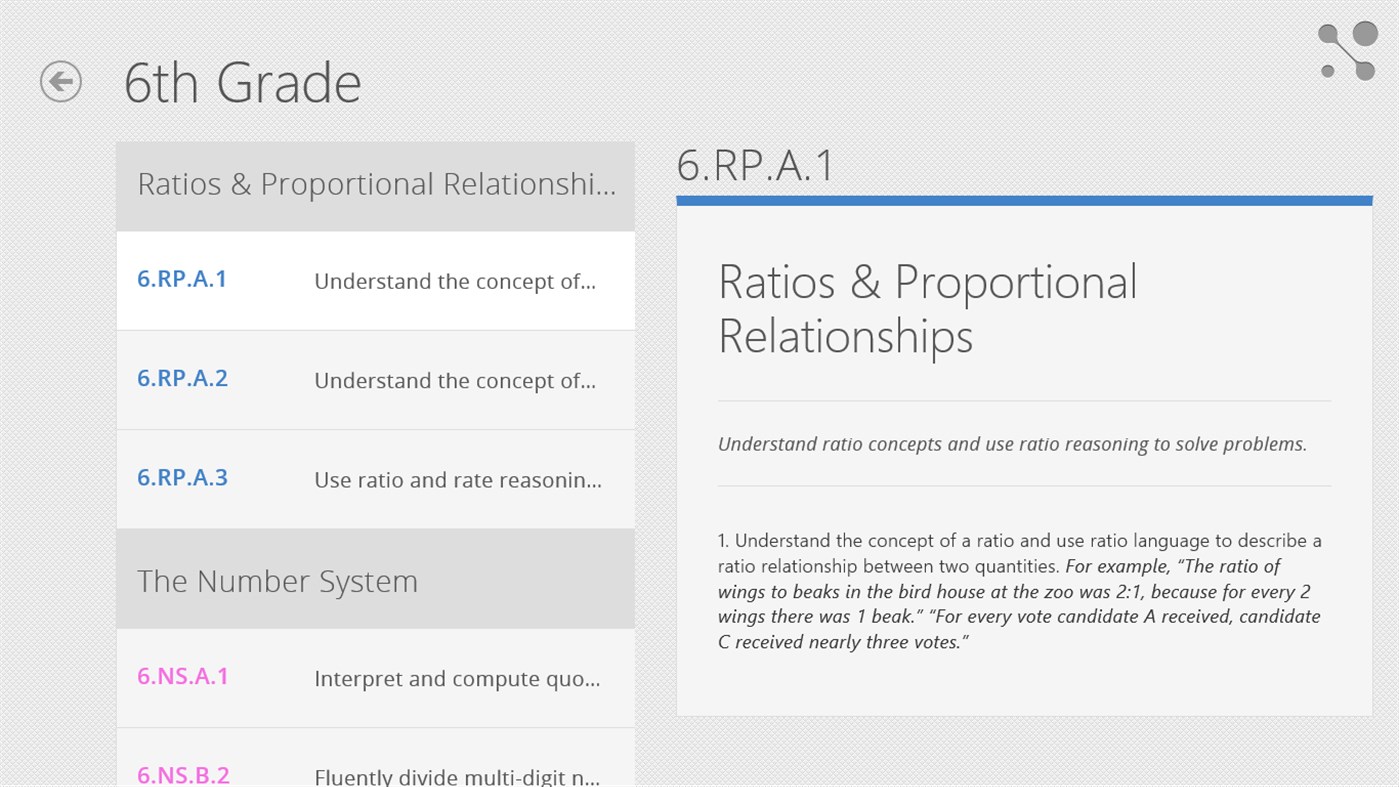Collapse The Number System section header

pos(375,580)
